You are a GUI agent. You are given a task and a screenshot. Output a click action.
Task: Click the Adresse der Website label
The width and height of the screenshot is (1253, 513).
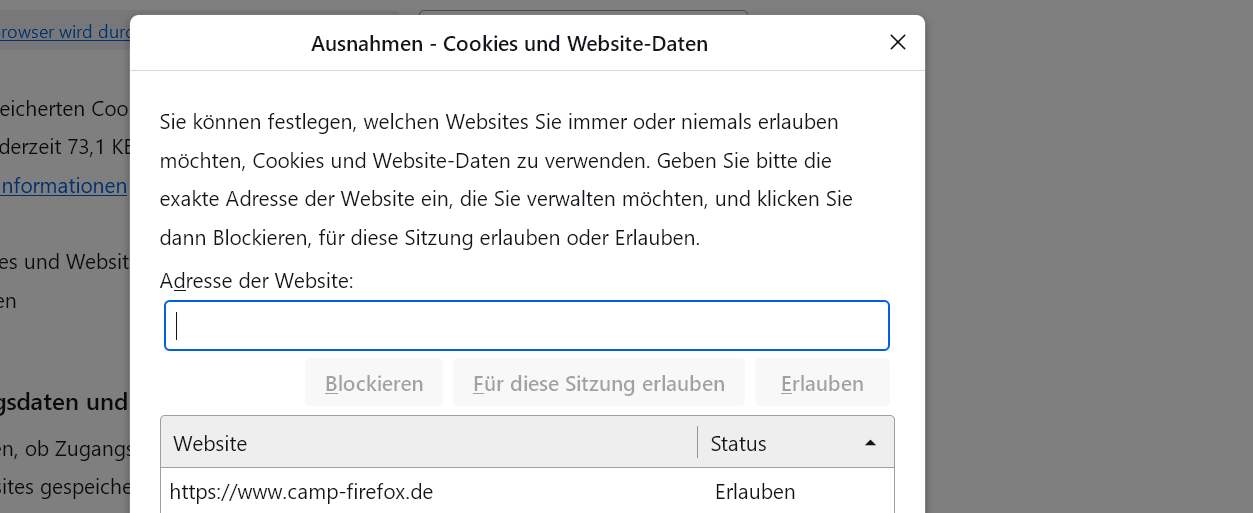(x=257, y=281)
